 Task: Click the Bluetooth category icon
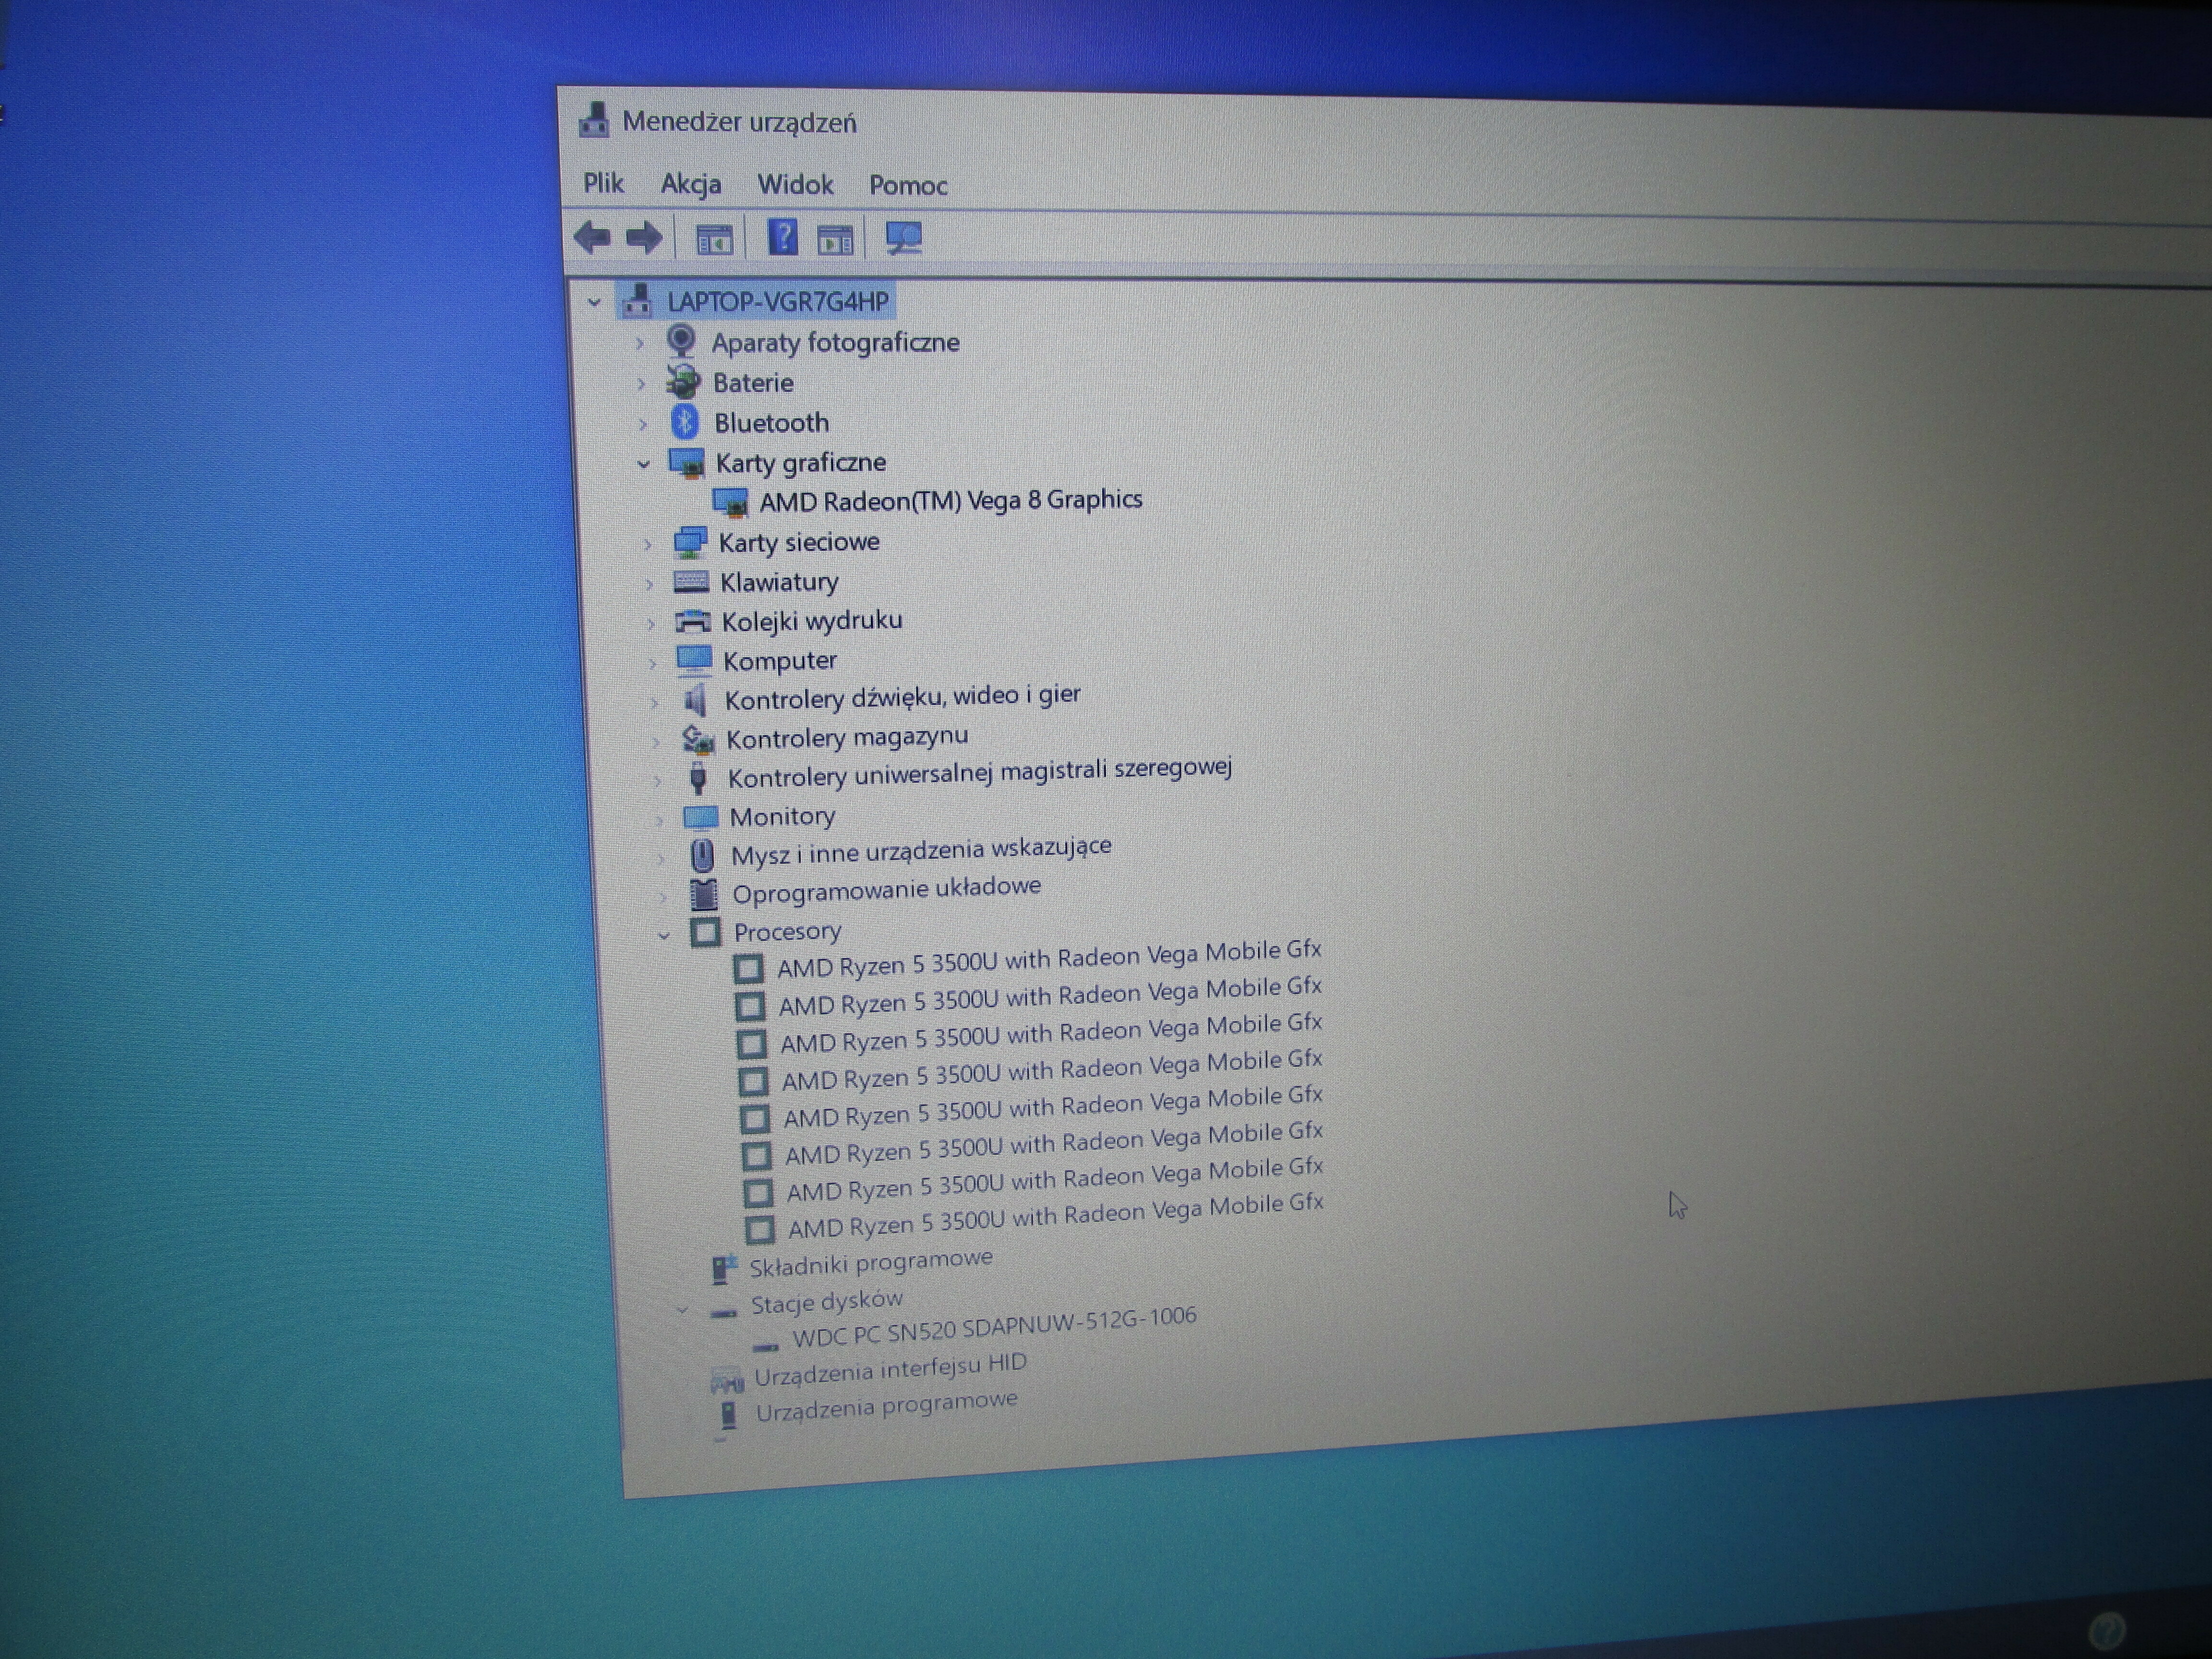pyautogui.click(x=684, y=422)
